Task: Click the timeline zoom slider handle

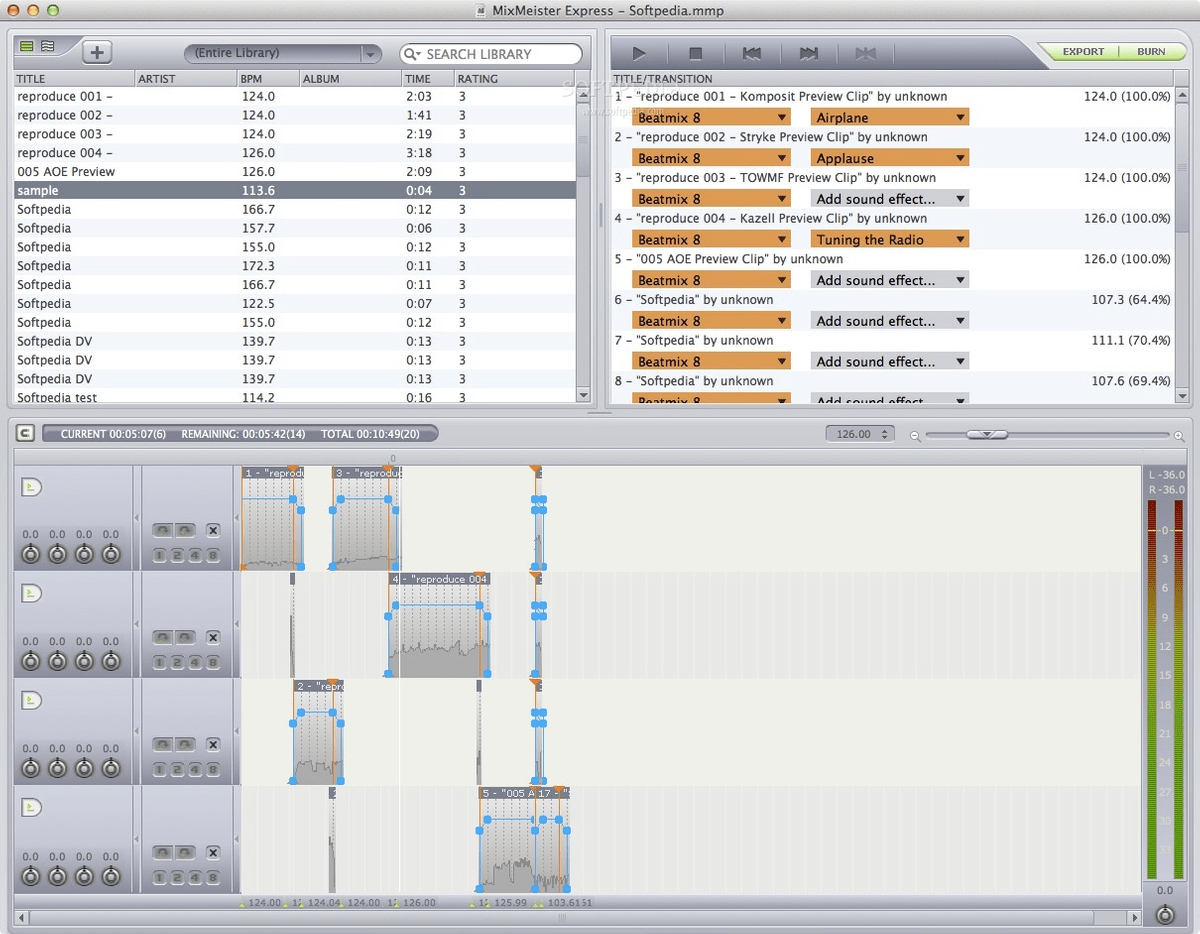Action: 987,434
